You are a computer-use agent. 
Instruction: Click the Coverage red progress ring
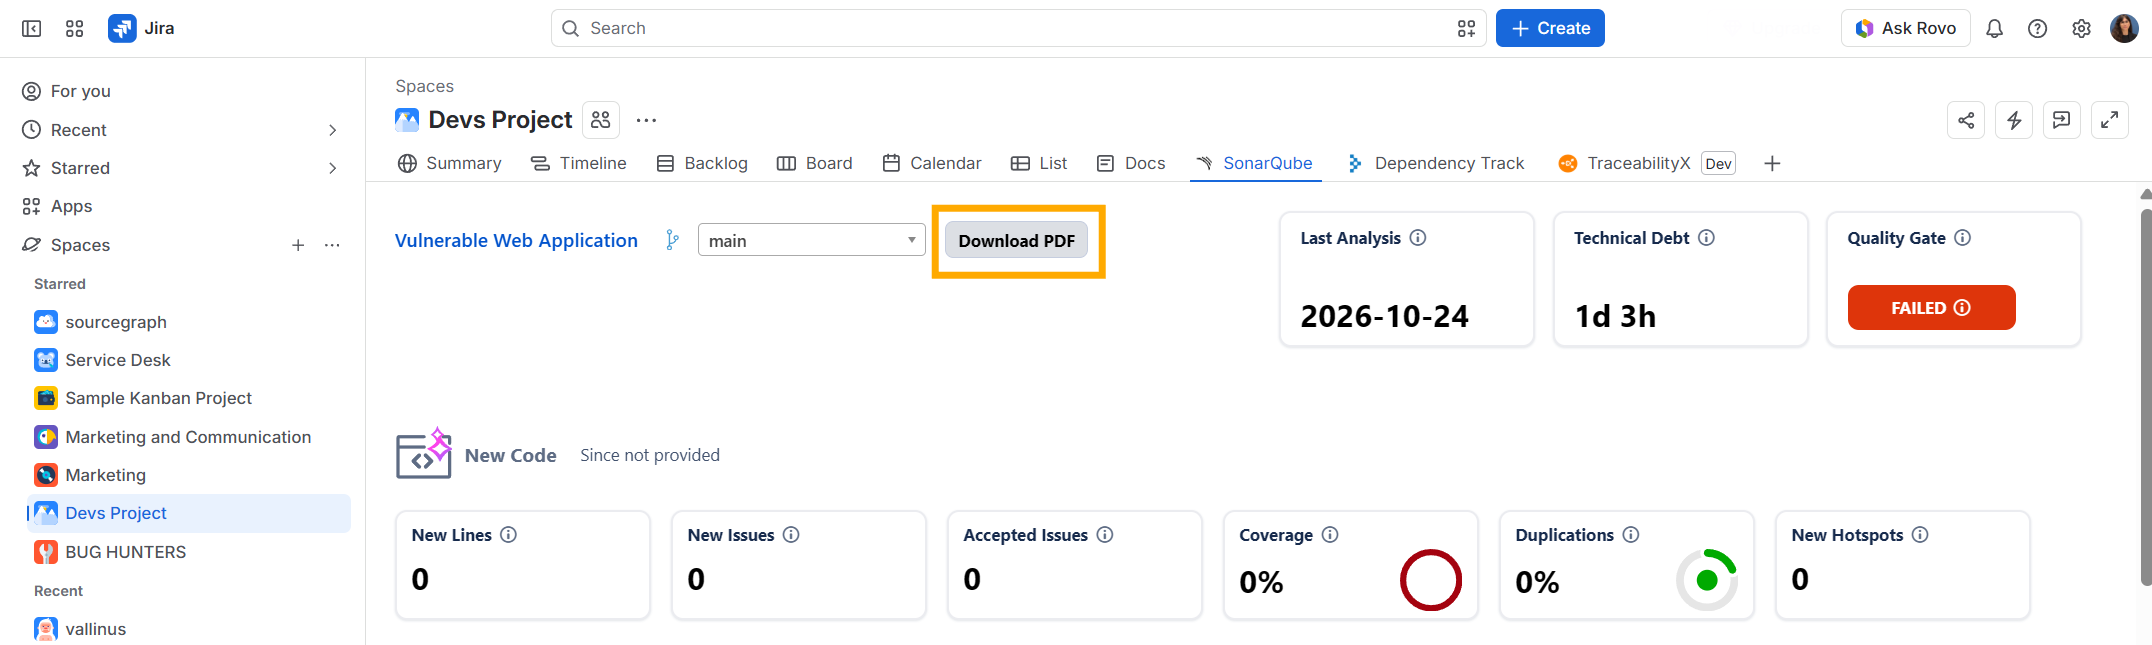1431,580
